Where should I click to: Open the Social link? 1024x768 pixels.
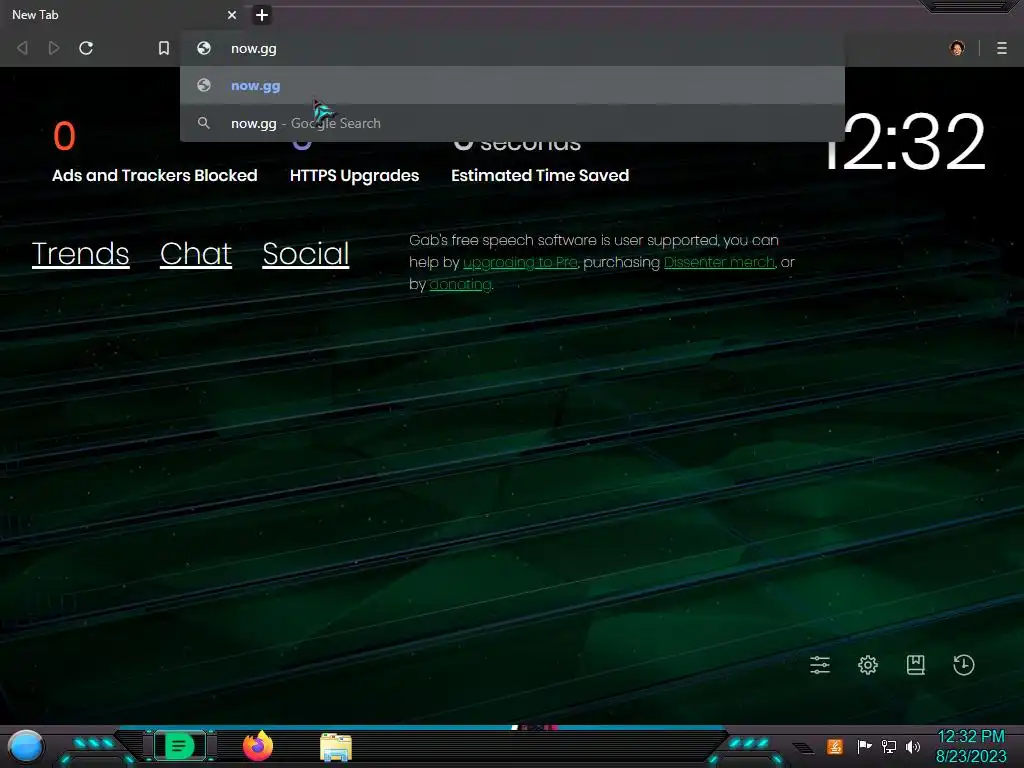306,254
